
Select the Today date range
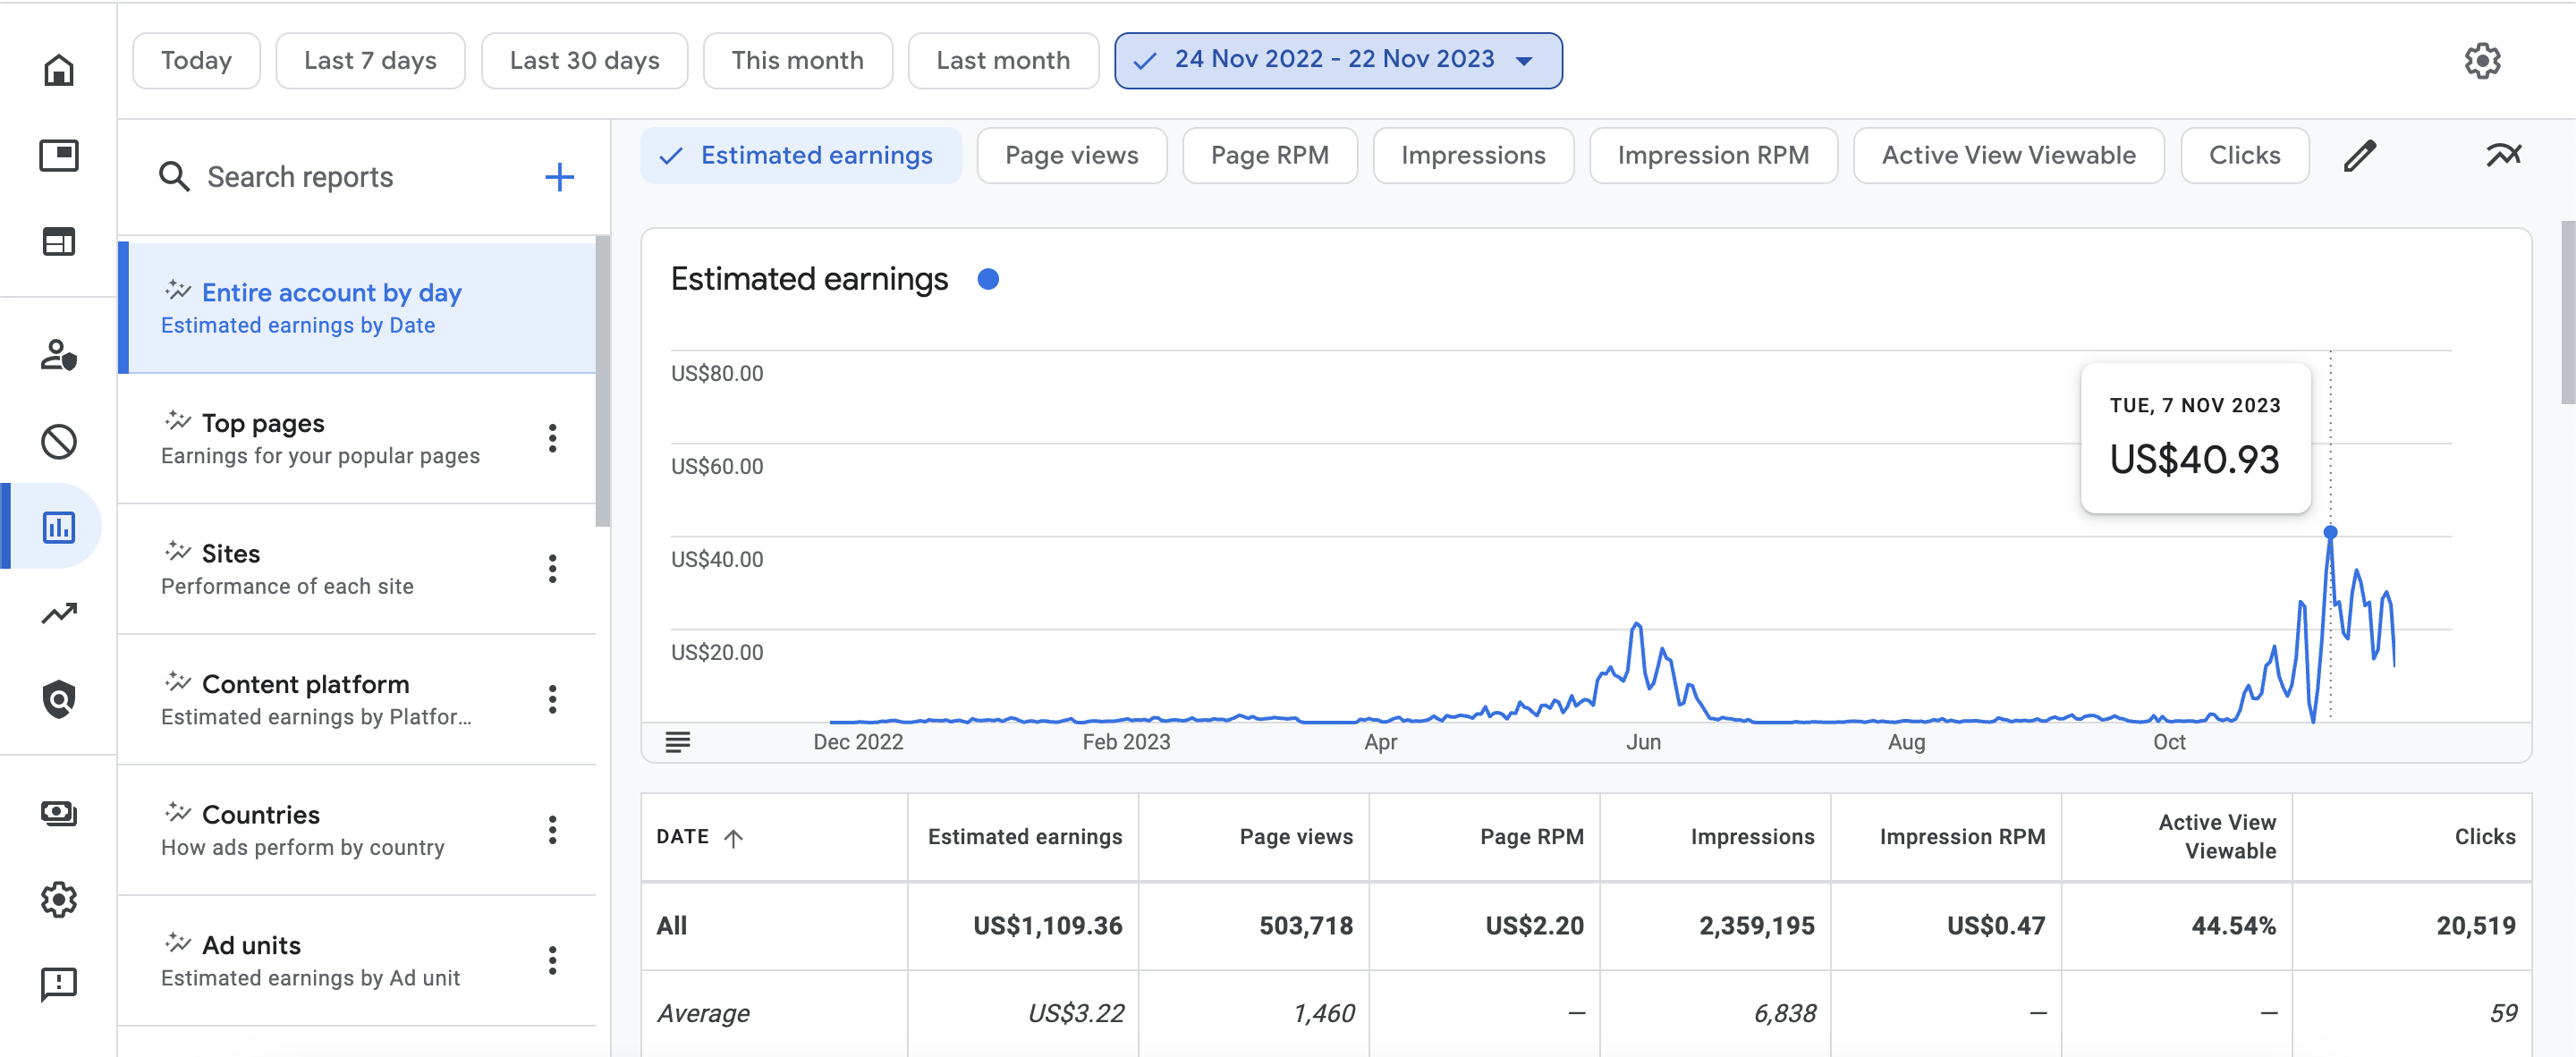tap(196, 61)
